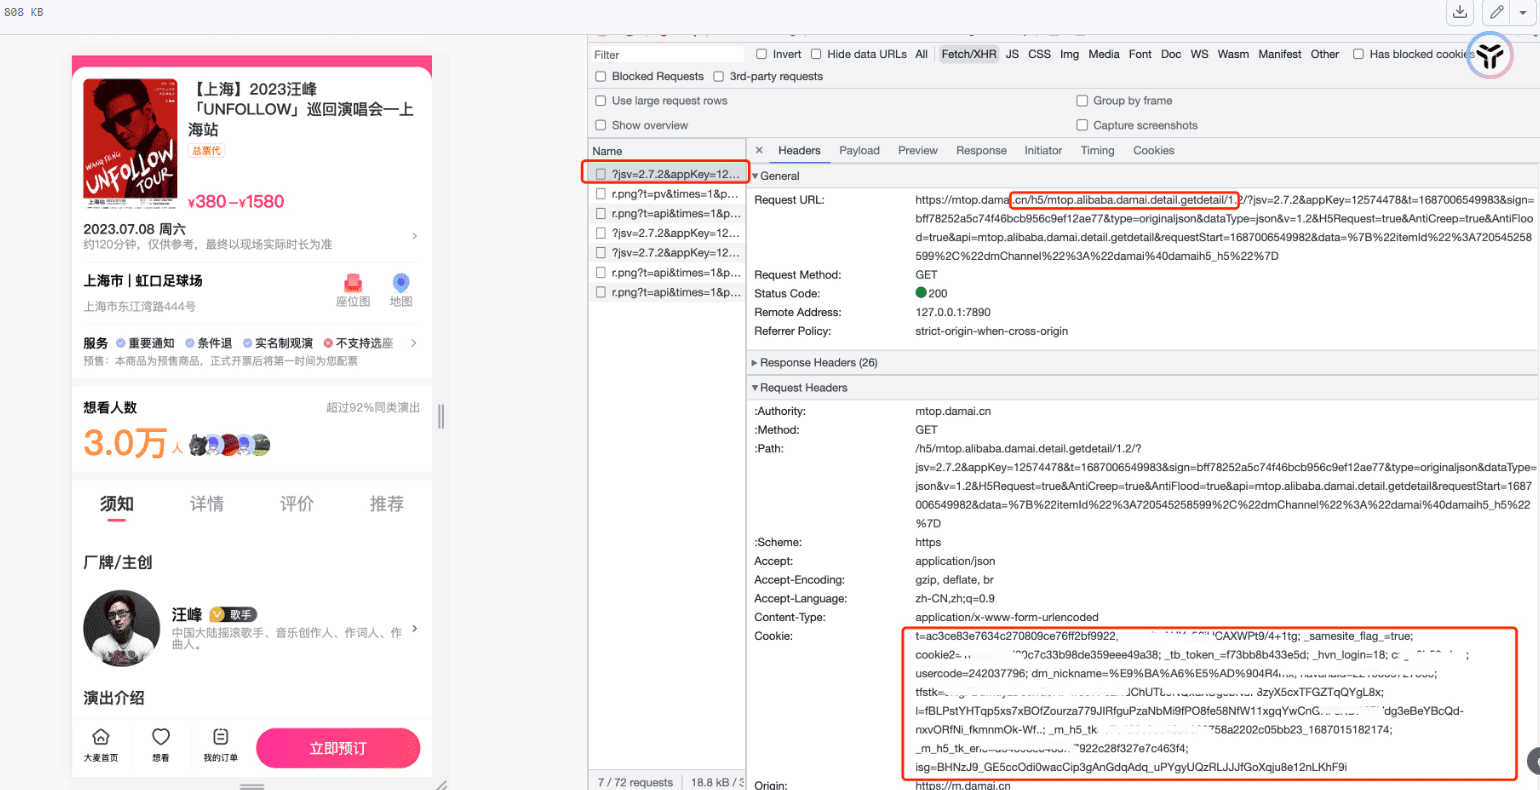Open dropdown arrow beside pencil icon
This screenshot has height=790, width=1540.
[1523, 13]
